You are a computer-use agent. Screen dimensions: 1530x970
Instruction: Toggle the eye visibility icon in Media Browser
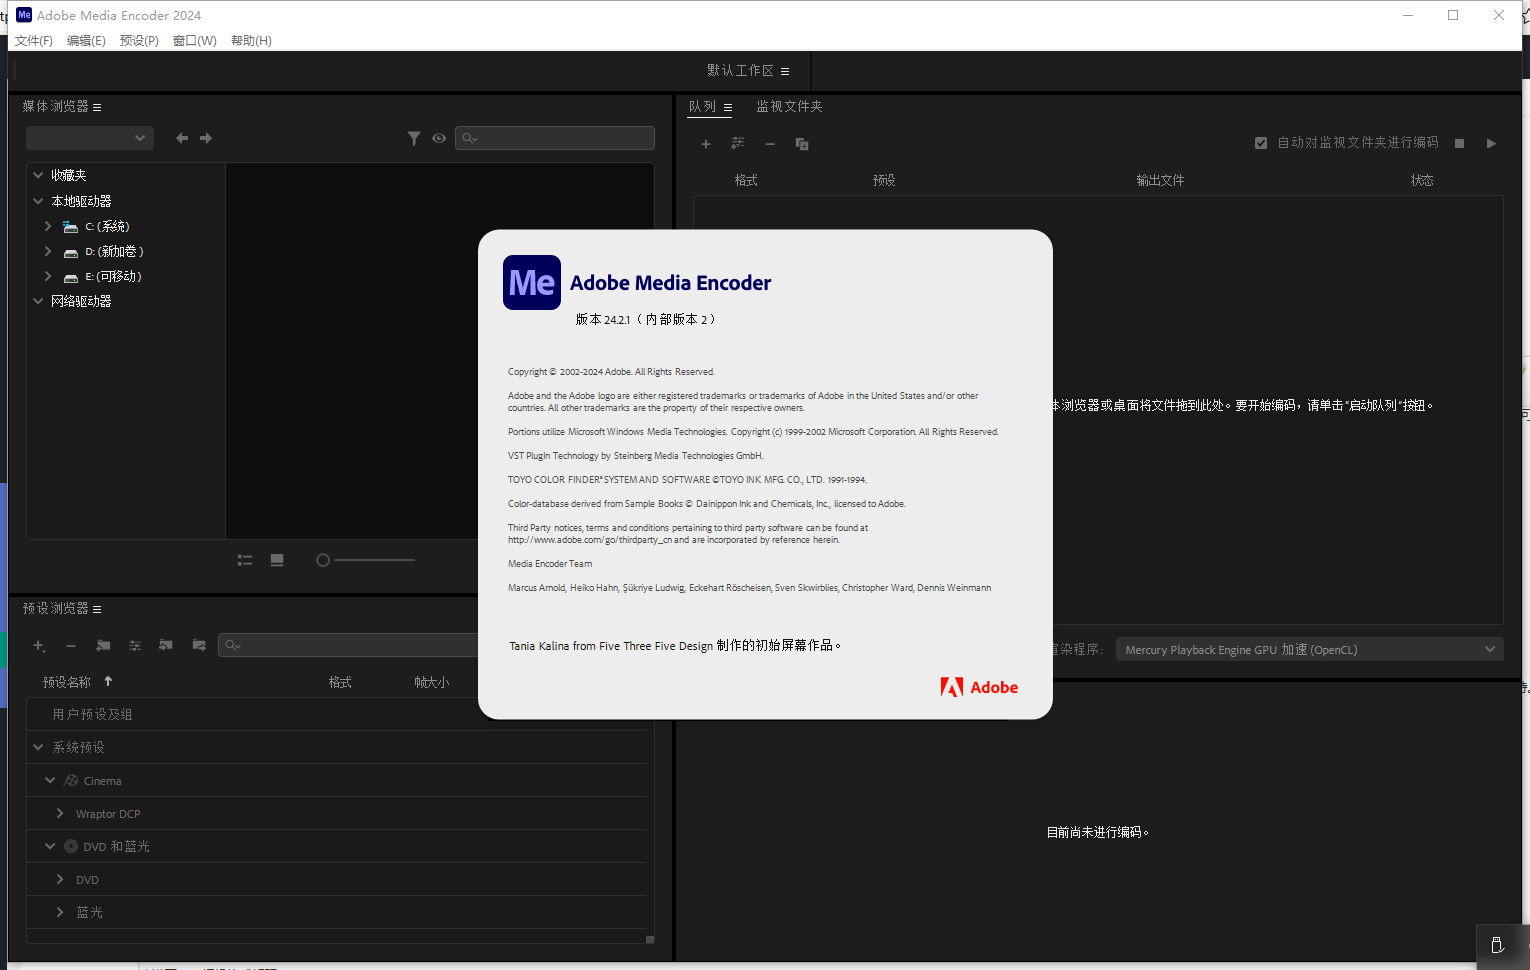click(439, 138)
